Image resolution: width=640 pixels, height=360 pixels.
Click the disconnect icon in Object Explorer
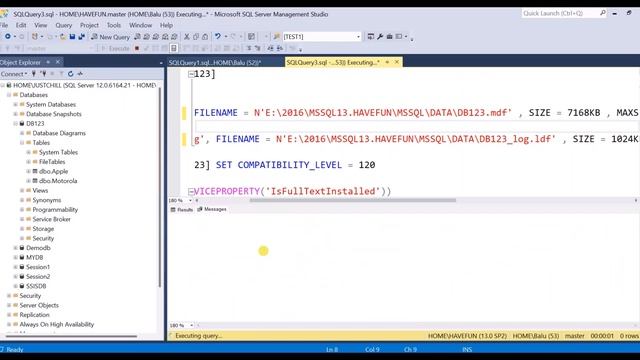tap(43, 74)
